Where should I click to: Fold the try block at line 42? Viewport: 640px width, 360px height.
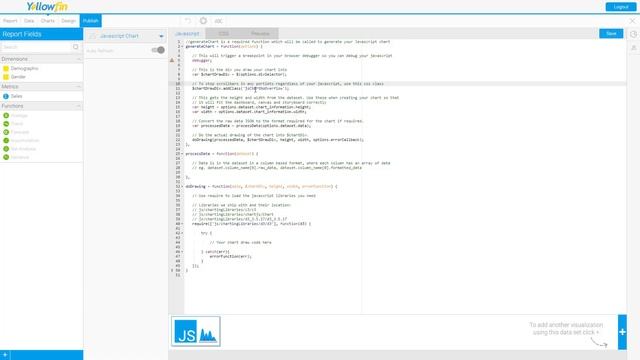click(x=182, y=233)
